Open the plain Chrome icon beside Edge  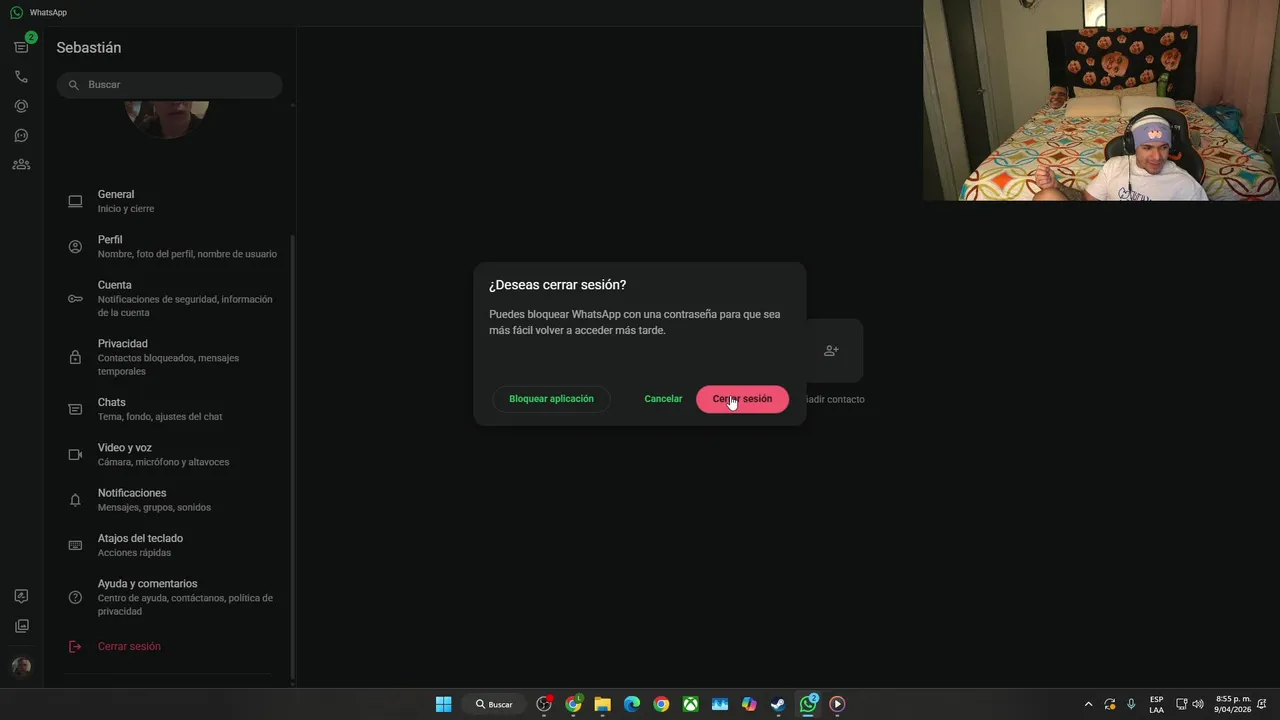point(661,704)
